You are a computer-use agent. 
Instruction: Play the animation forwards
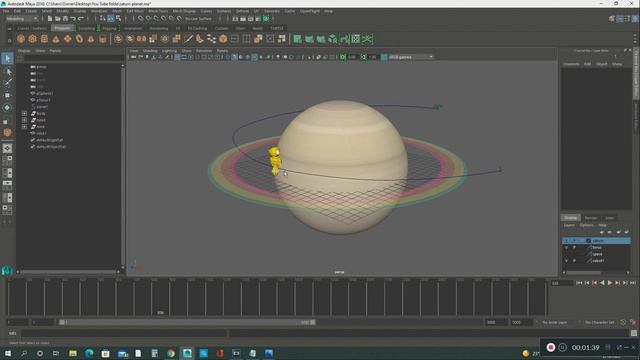click(x=610, y=283)
